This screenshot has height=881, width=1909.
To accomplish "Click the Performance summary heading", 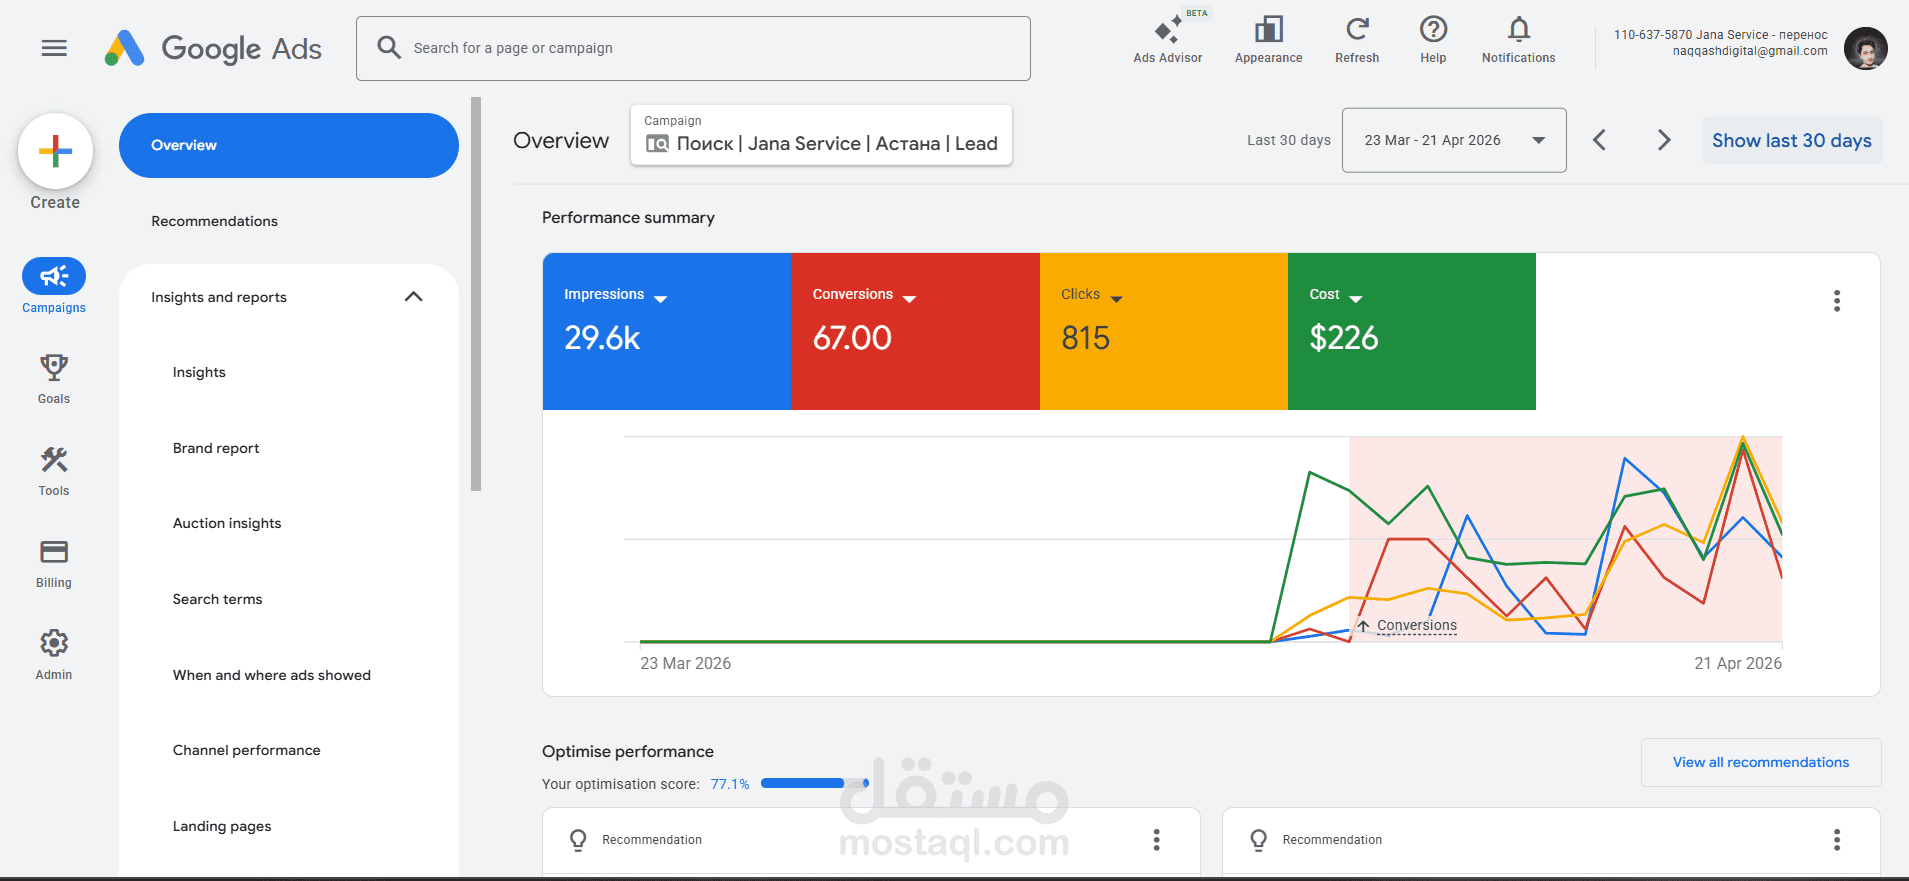I will click(x=628, y=217).
